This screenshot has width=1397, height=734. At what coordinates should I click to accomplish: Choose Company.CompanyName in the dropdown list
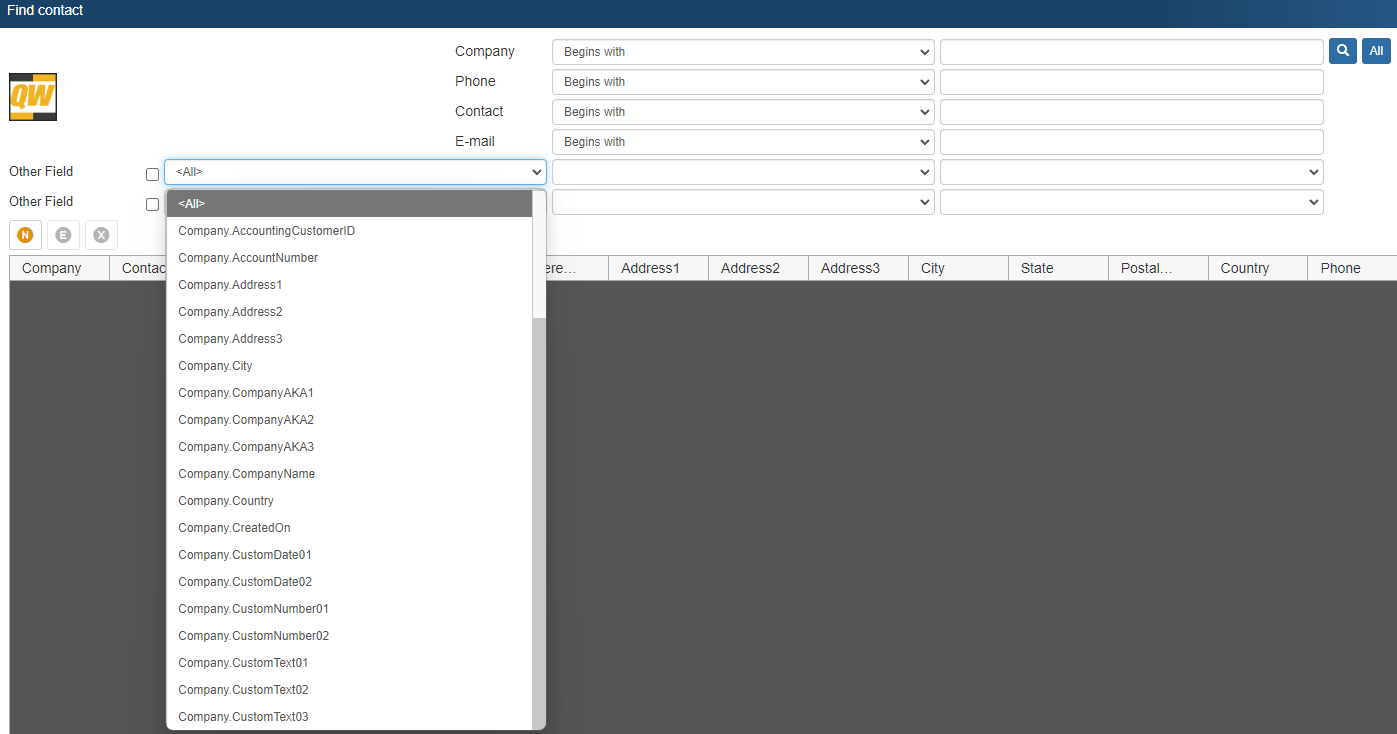coord(246,474)
